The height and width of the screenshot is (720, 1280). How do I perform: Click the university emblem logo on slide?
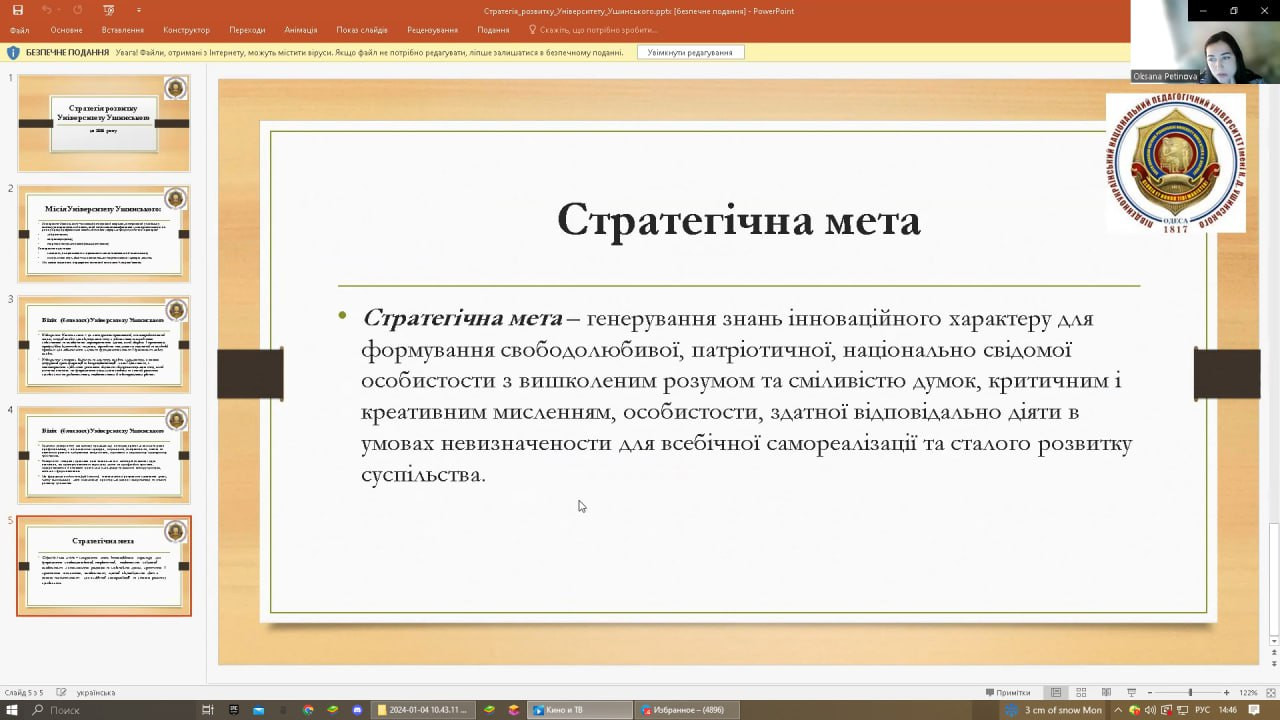pyautogui.click(x=1176, y=163)
